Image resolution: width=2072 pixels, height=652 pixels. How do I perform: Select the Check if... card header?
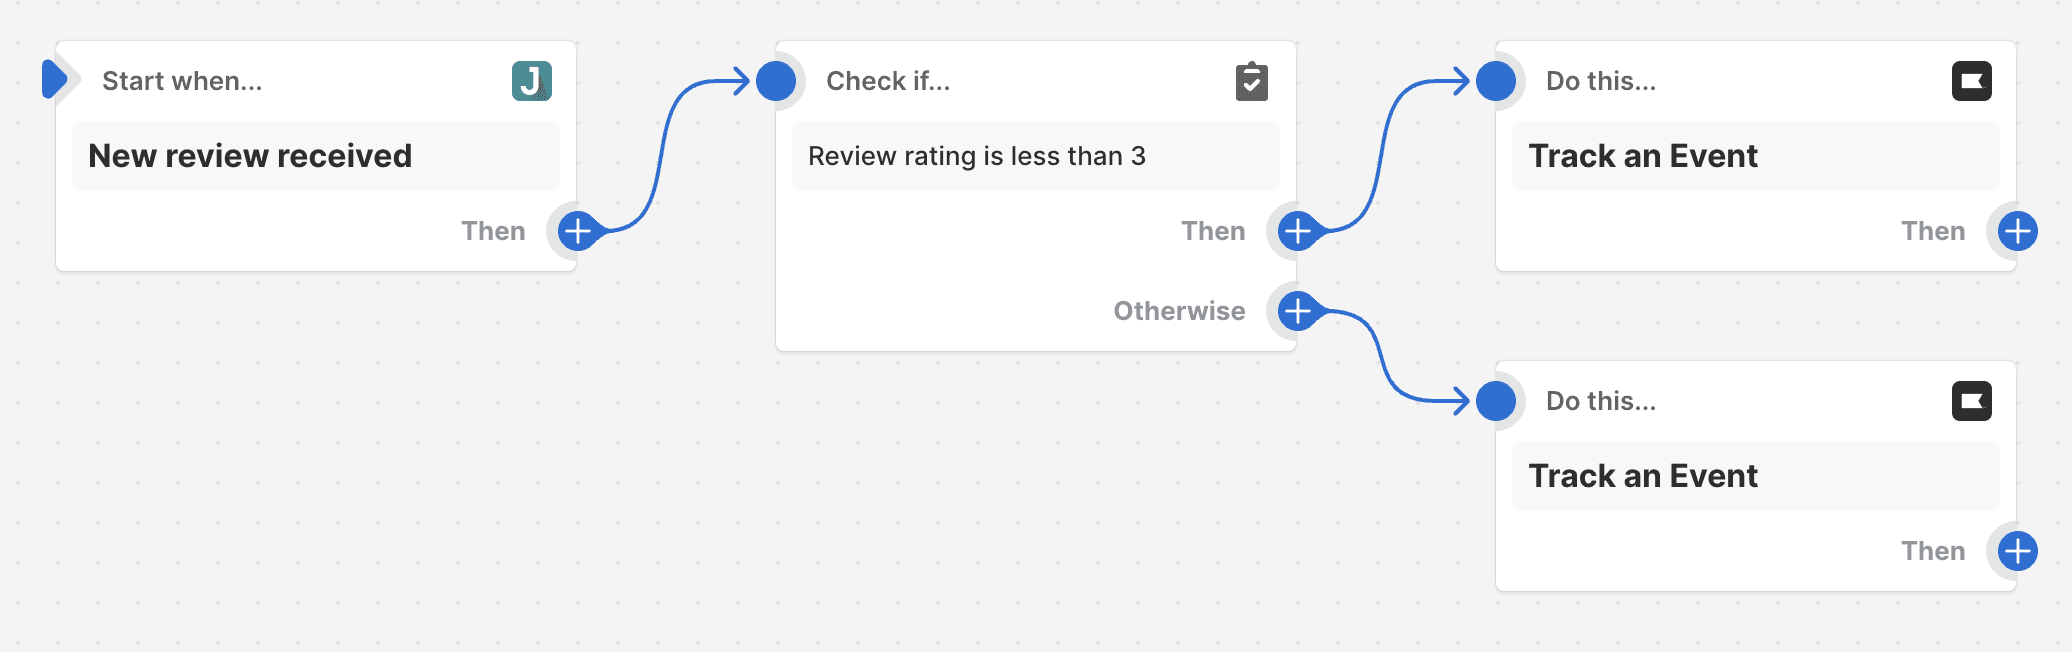pyautogui.click(x=888, y=81)
